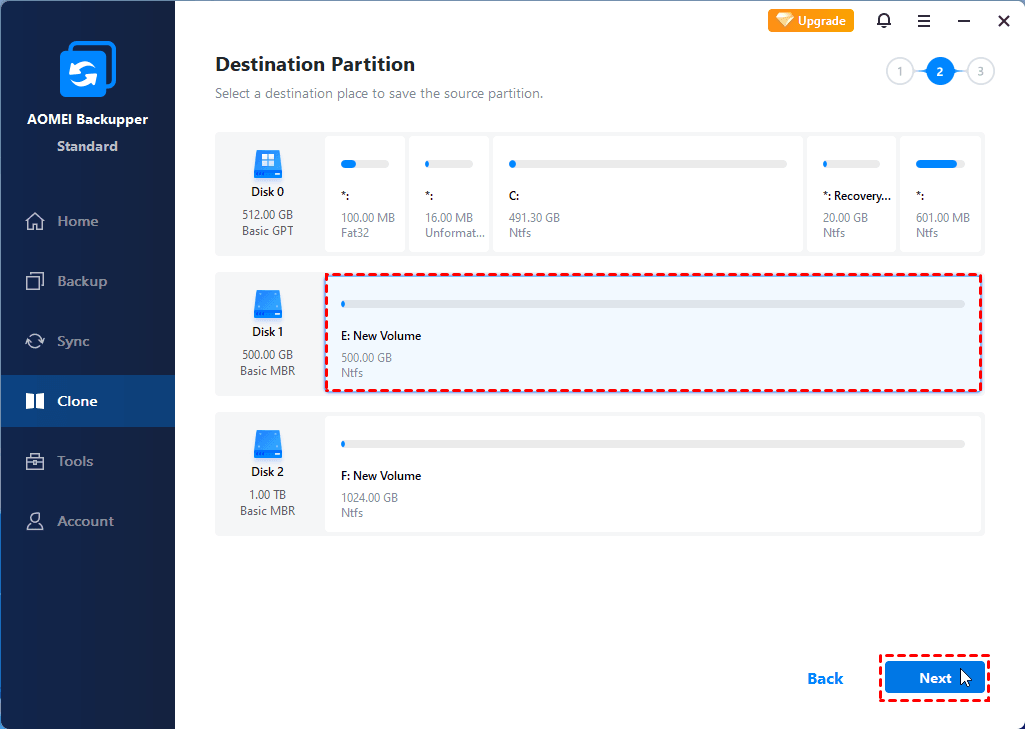Click the Upgrade button
This screenshot has height=729, width=1025.
click(x=810, y=21)
